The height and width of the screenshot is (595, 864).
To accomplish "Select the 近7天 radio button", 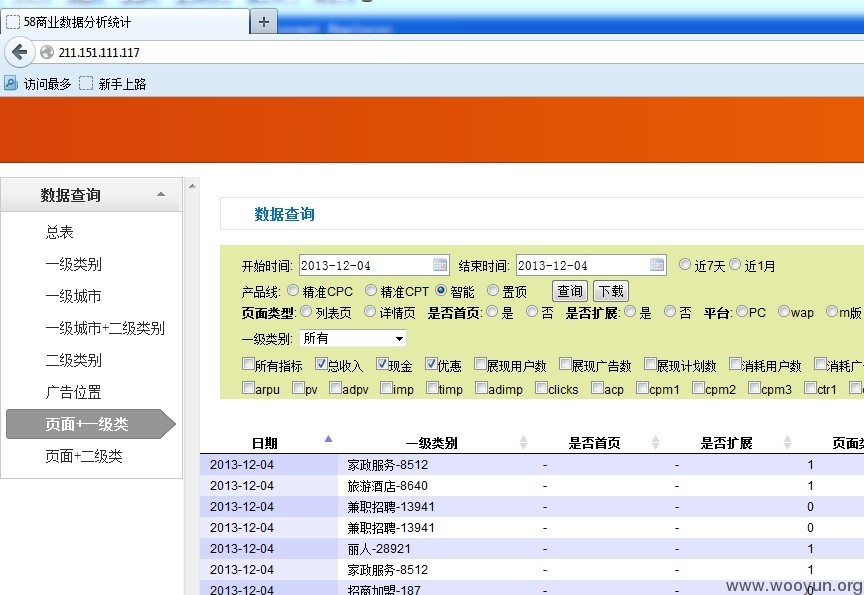I will click(x=684, y=264).
